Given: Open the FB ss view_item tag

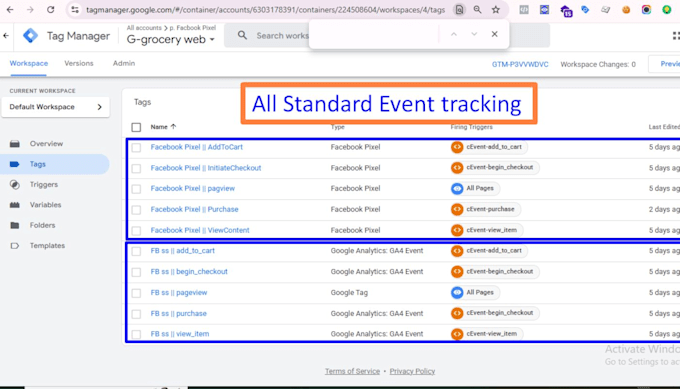Looking at the screenshot, I should pos(180,334).
